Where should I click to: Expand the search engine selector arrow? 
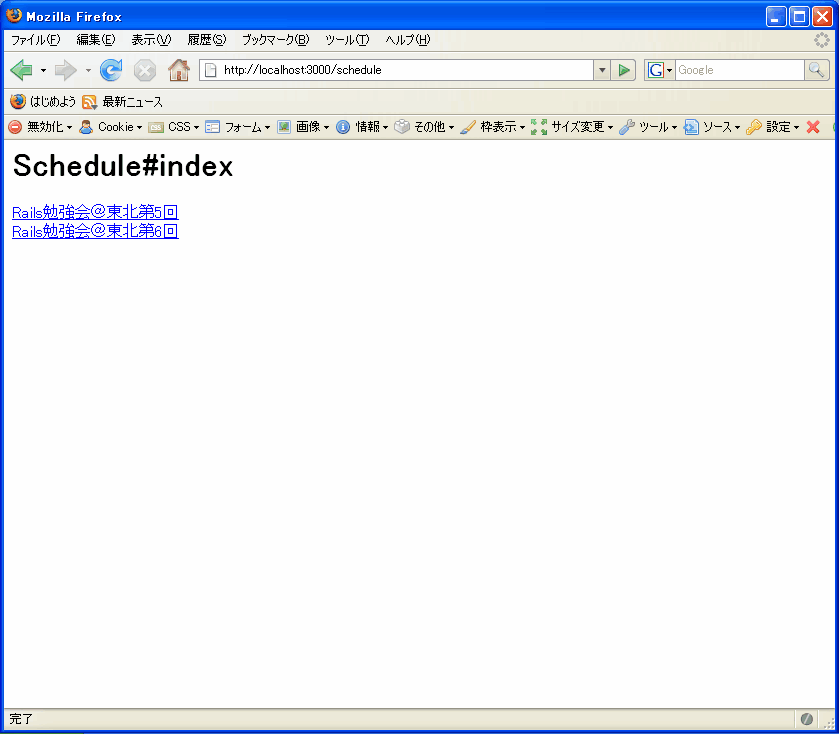point(669,70)
